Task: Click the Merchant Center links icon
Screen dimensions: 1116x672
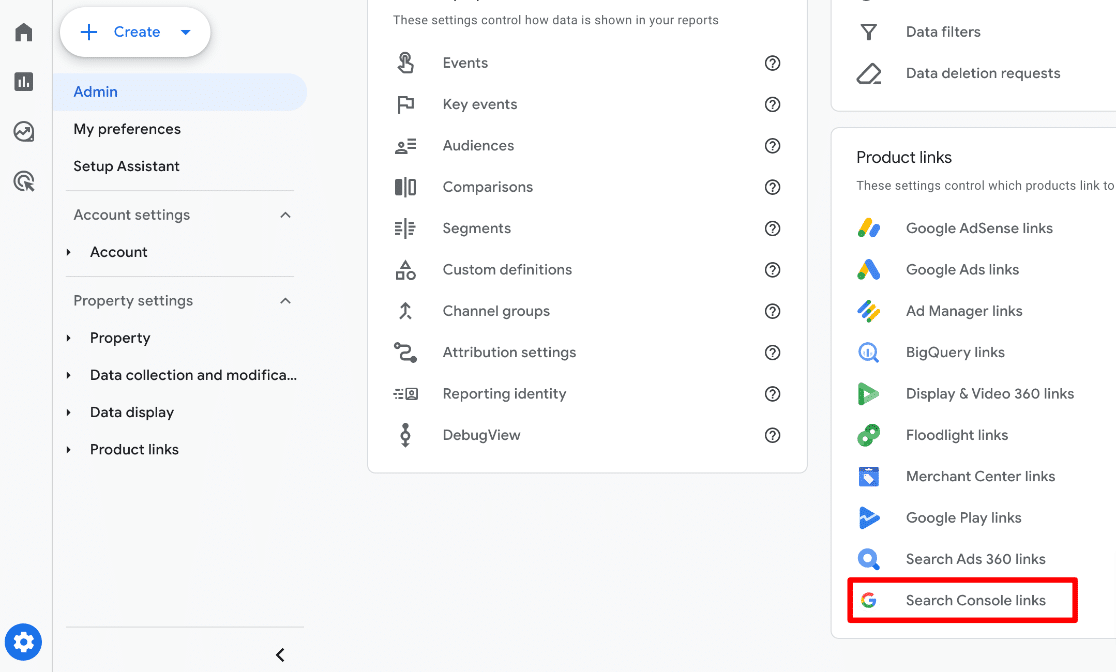Action: 869,476
